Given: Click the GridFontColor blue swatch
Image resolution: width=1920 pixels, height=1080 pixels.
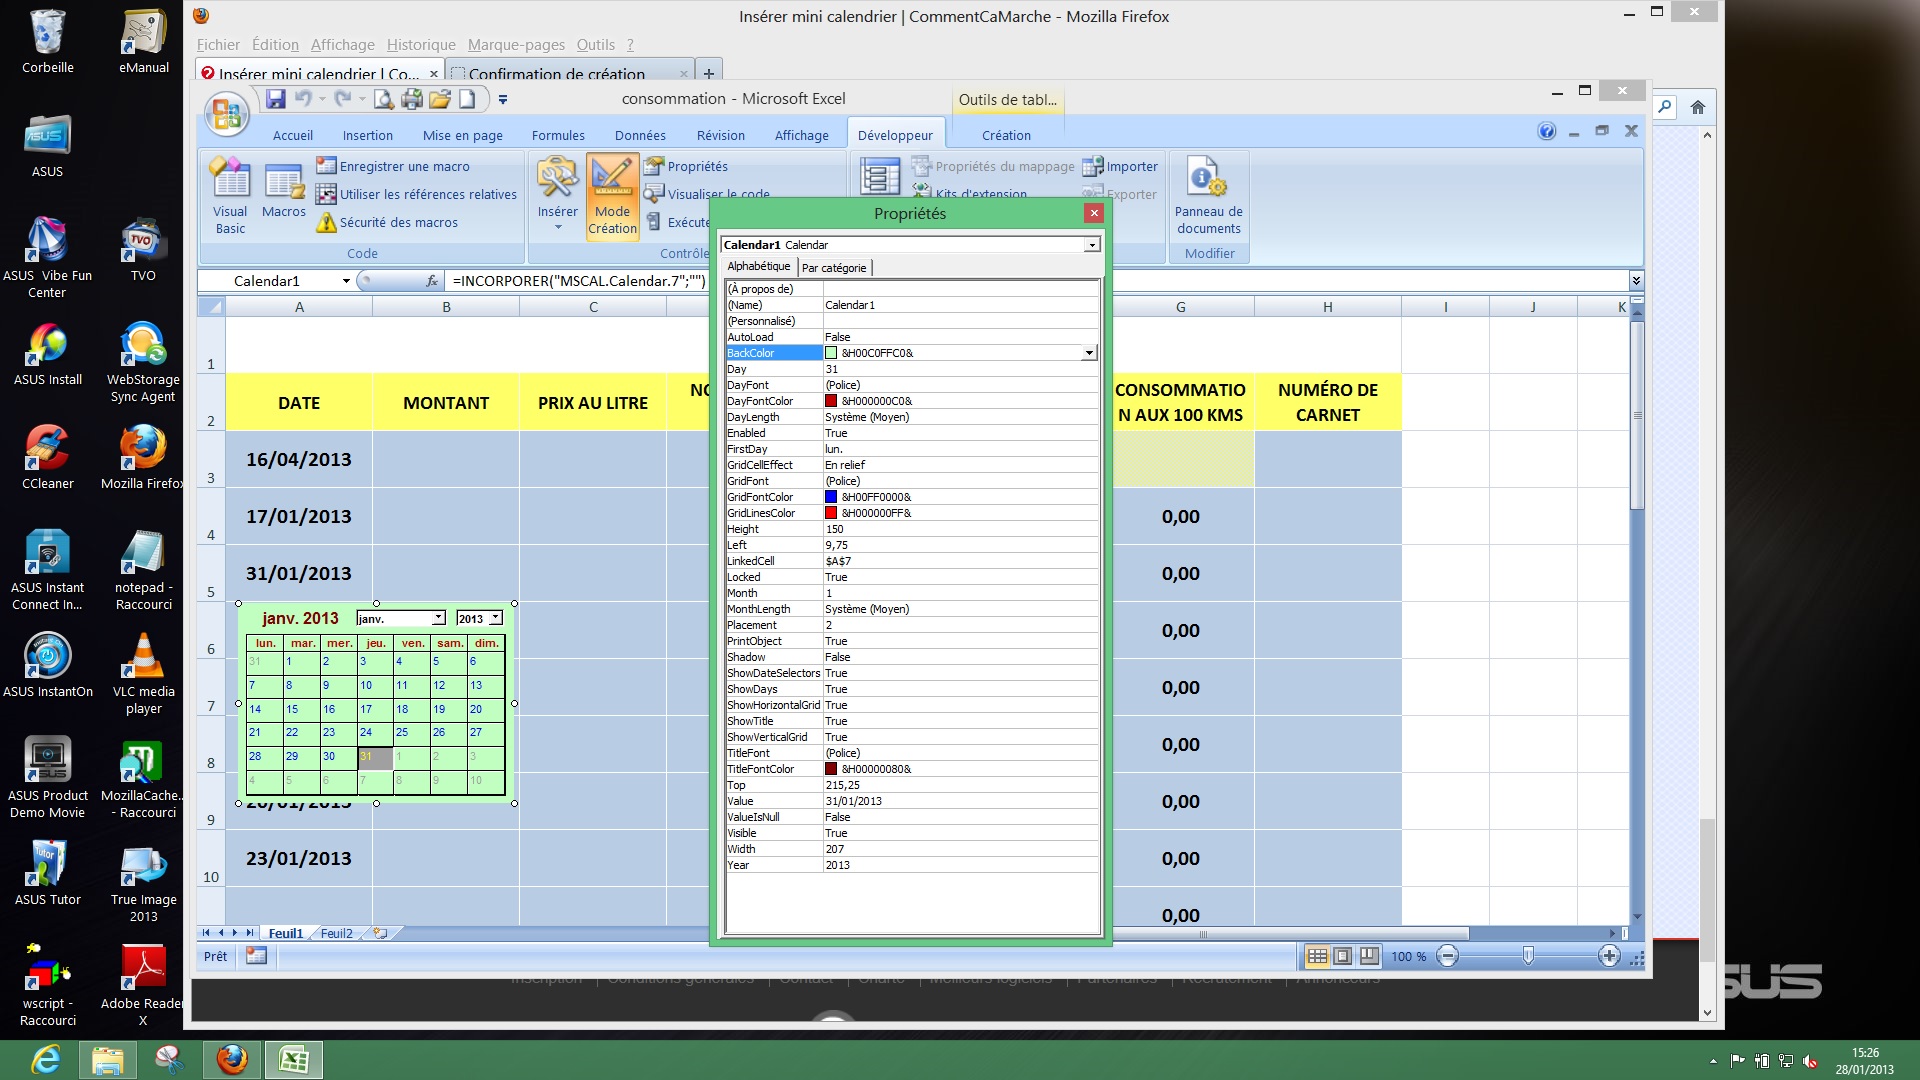Looking at the screenshot, I should click(x=830, y=497).
